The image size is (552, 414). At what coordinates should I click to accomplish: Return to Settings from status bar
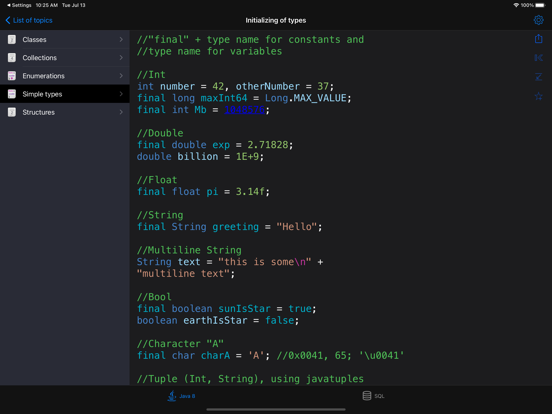pyautogui.click(x=19, y=5)
